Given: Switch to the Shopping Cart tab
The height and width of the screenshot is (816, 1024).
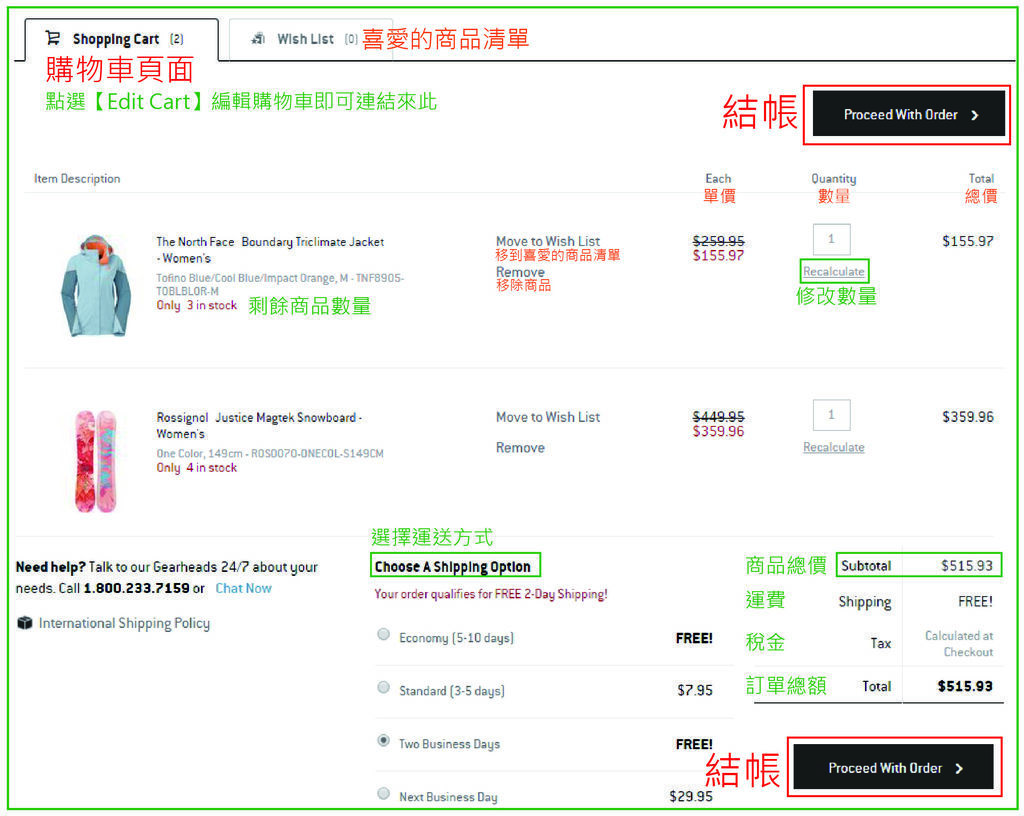Looking at the screenshot, I should 121,39.
